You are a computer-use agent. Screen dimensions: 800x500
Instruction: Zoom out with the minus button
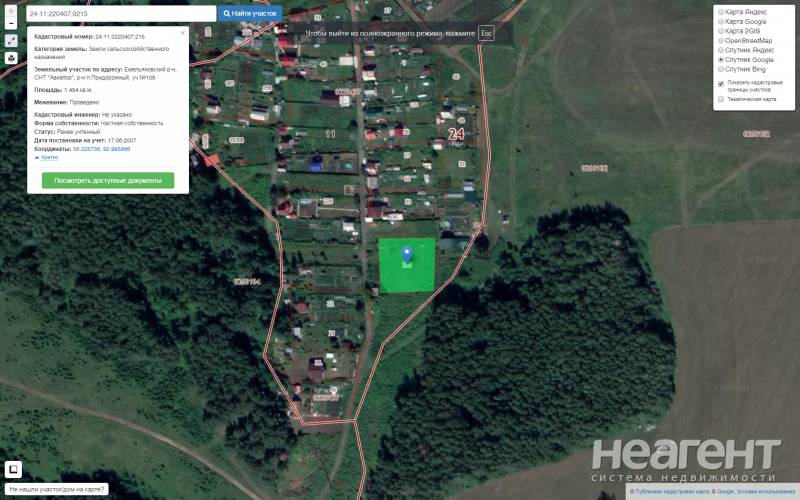point(11,23)
